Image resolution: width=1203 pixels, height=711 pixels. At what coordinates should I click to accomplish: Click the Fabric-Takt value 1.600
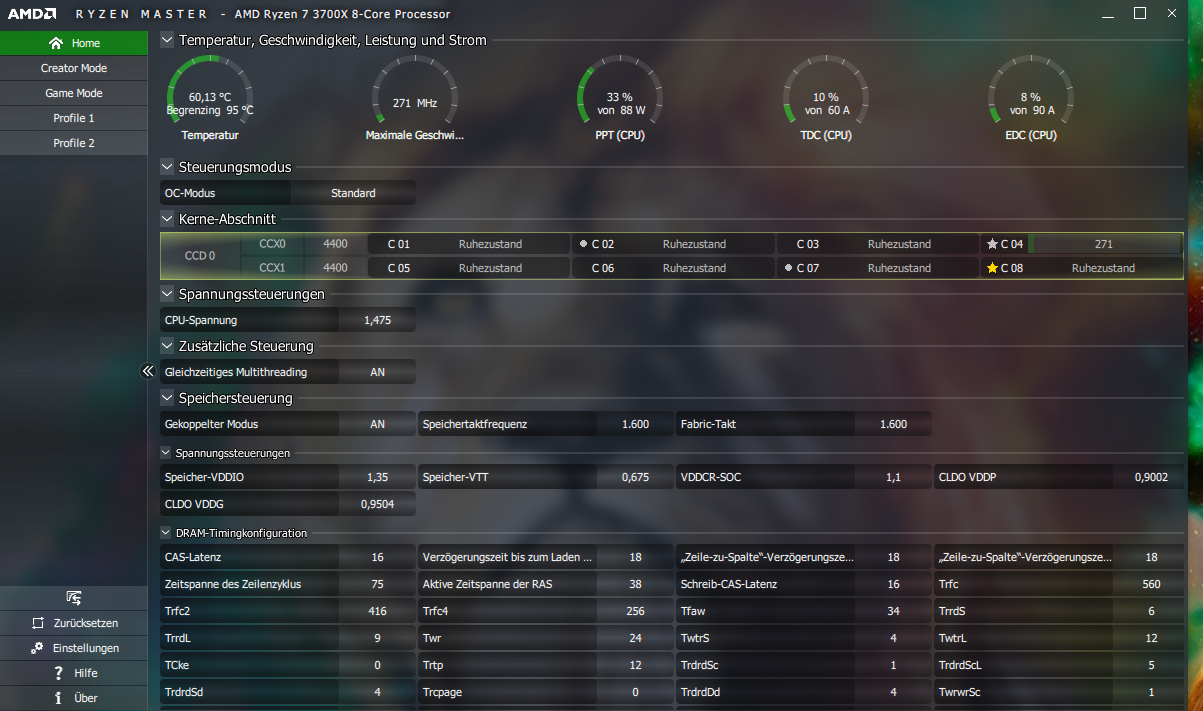coord(893,424)
